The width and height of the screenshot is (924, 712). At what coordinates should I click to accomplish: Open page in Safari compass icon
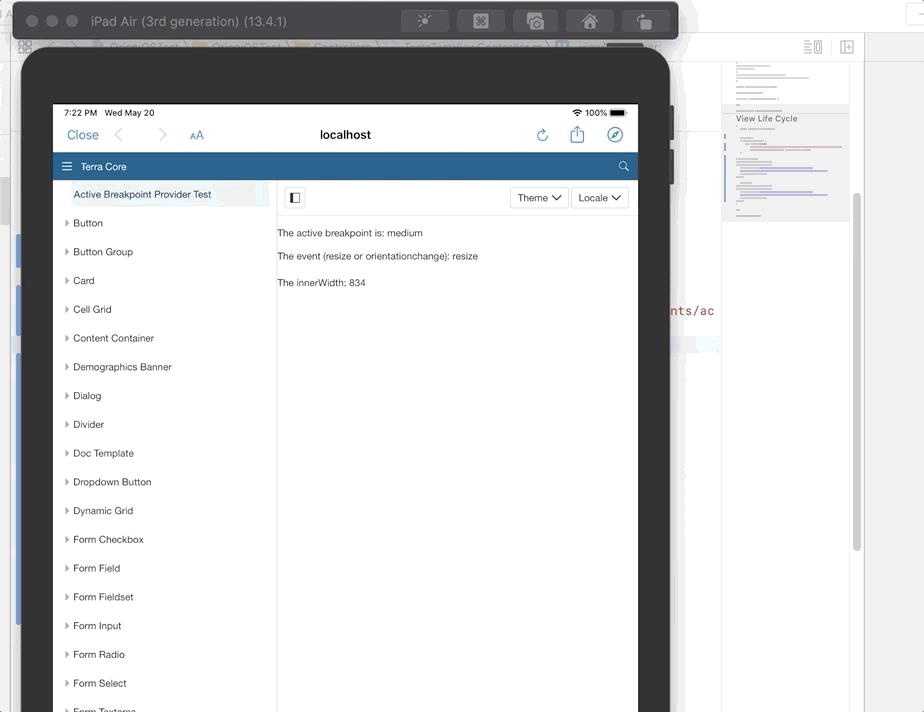[x=615, y=135]
